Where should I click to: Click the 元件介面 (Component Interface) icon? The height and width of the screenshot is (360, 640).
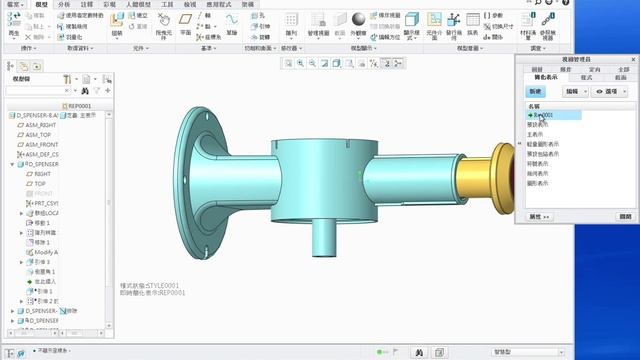(434, 20)
